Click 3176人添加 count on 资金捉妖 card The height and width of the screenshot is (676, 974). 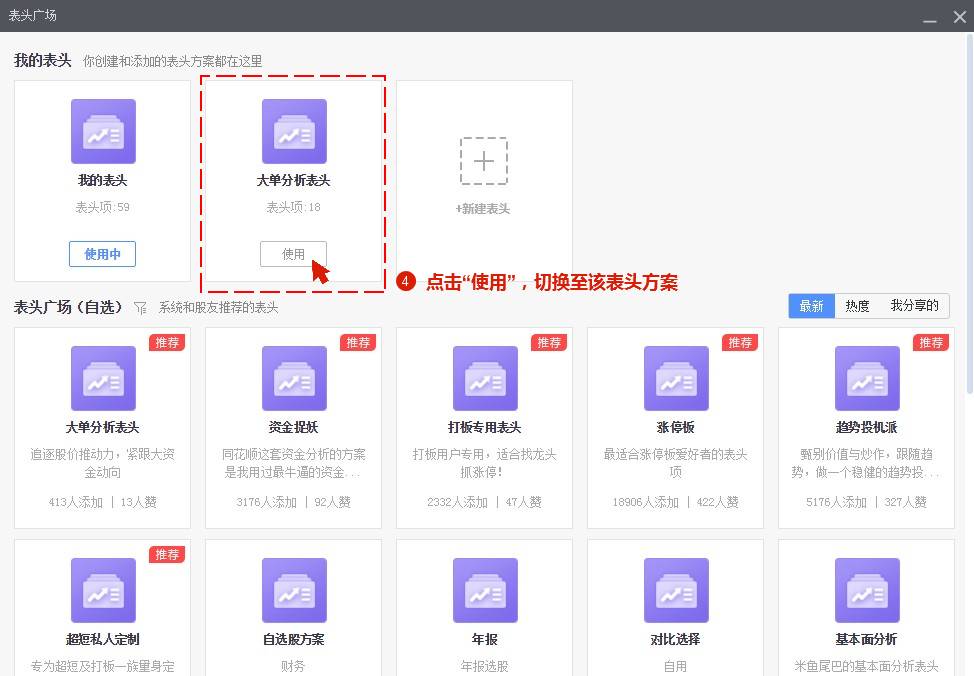pos(266,502)
